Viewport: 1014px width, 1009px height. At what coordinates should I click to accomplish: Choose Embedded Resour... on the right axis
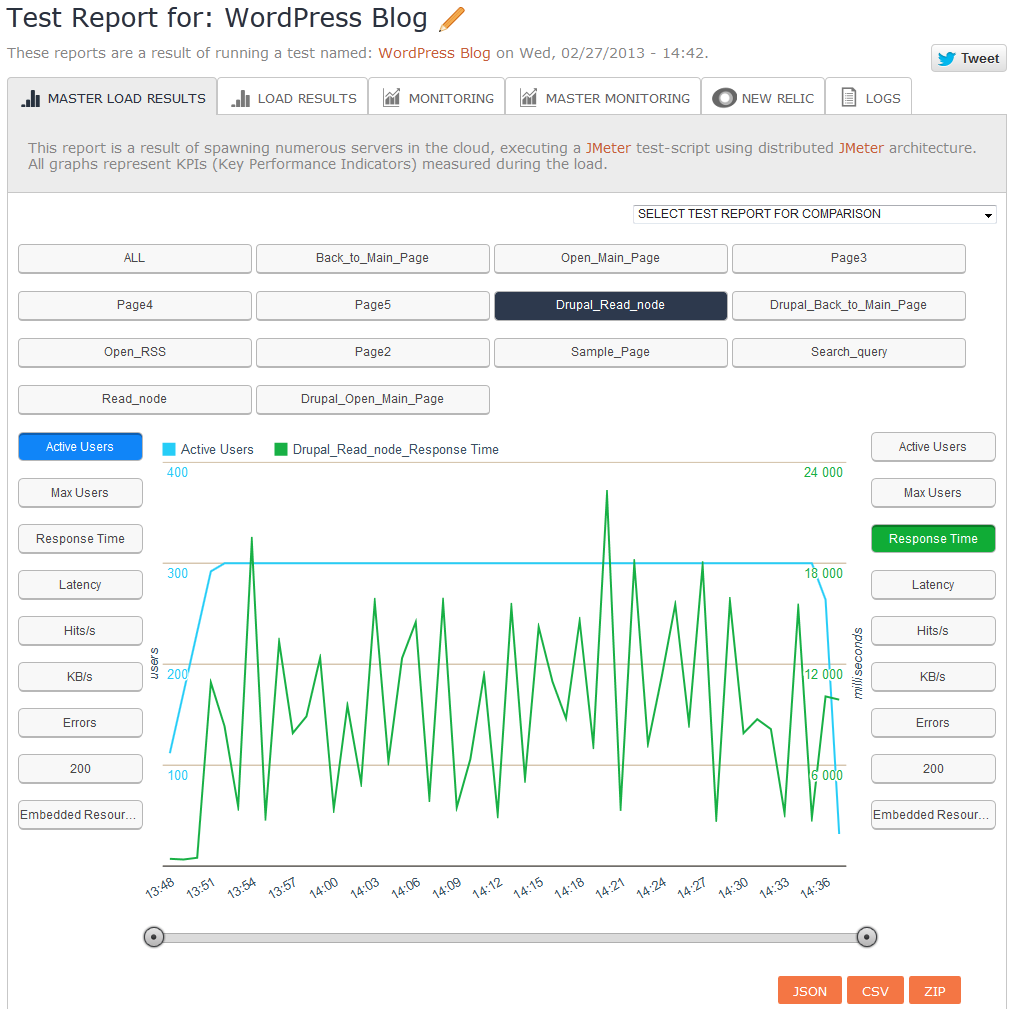point(933,814)
